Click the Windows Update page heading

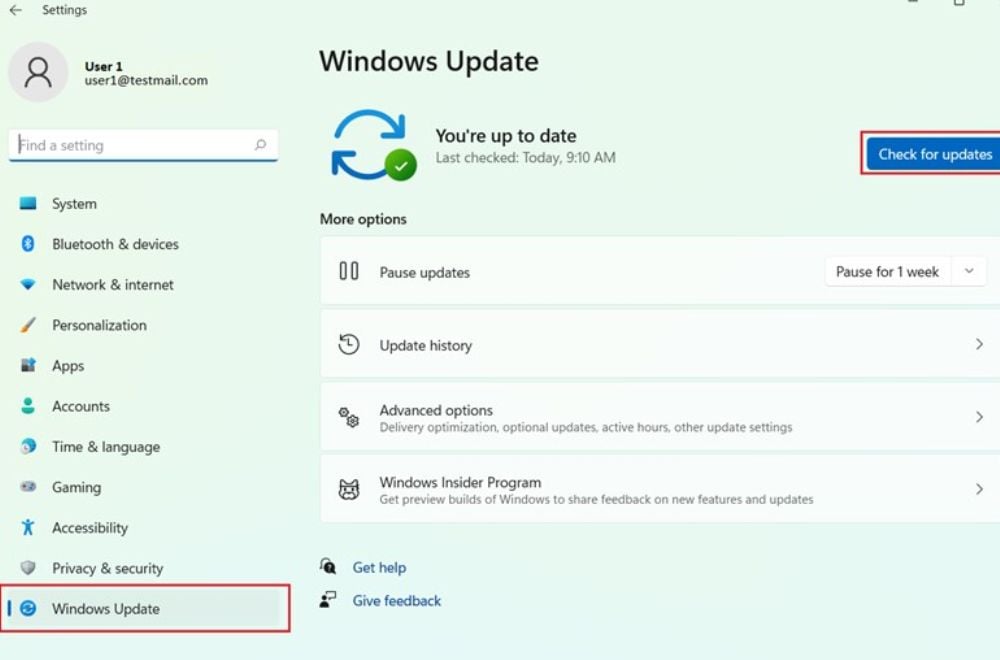point(429,61)
